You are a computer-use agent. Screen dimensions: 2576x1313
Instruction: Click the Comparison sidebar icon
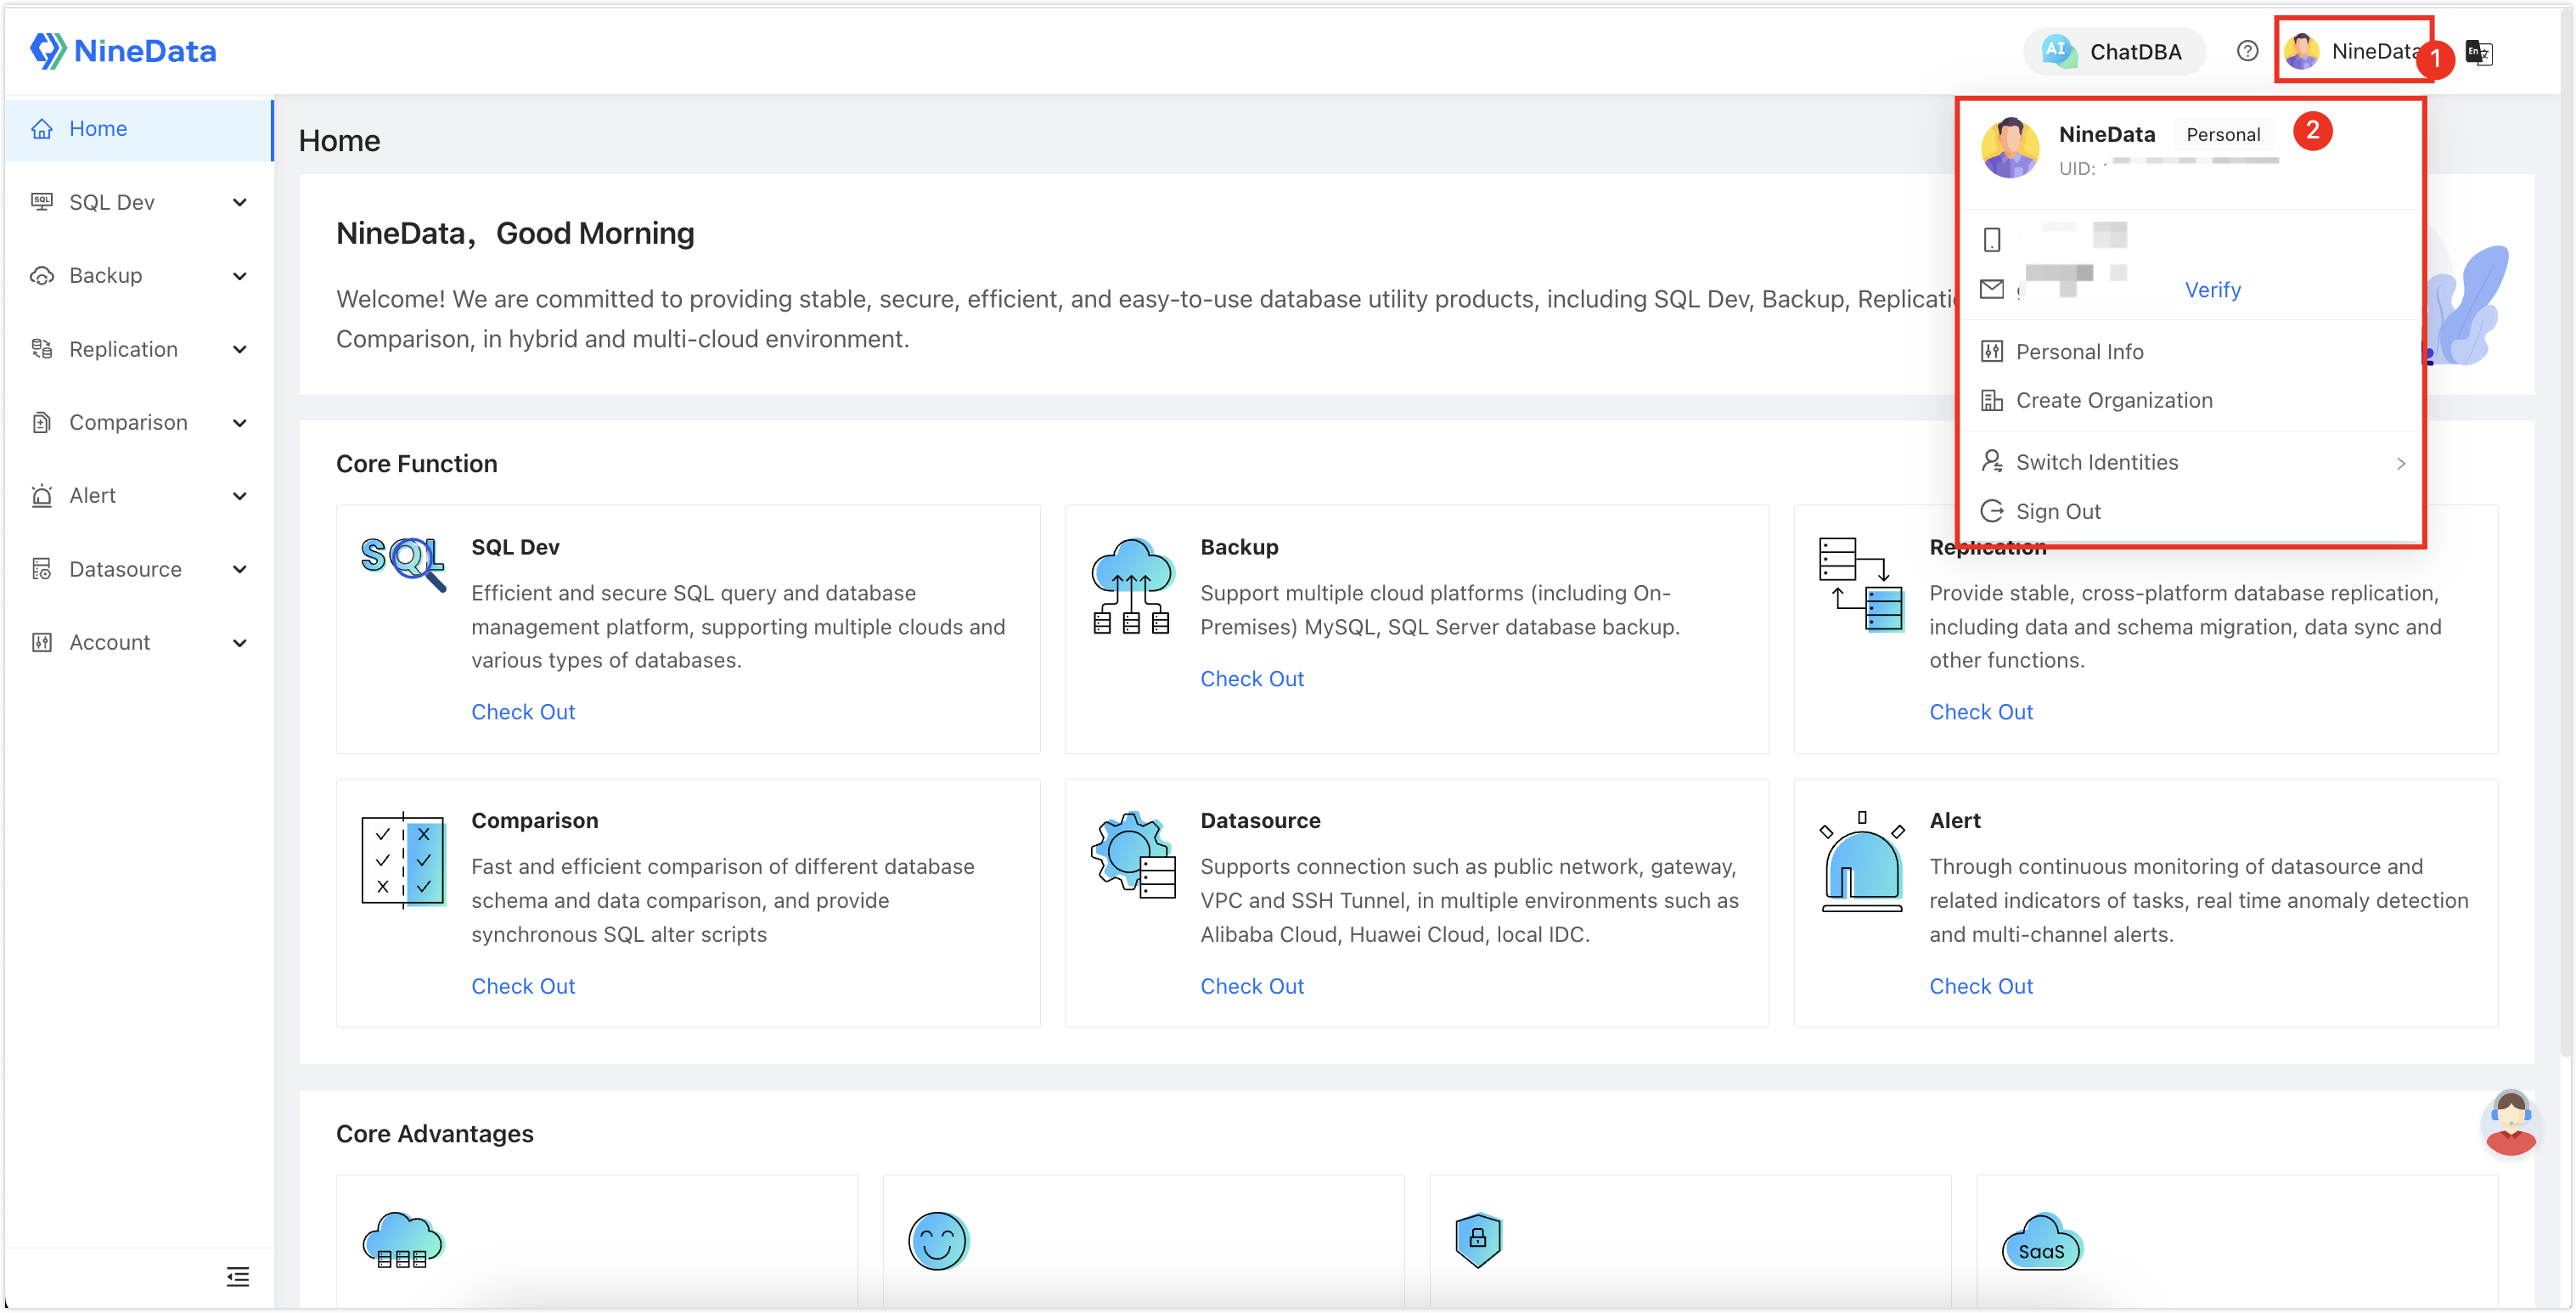42,422
